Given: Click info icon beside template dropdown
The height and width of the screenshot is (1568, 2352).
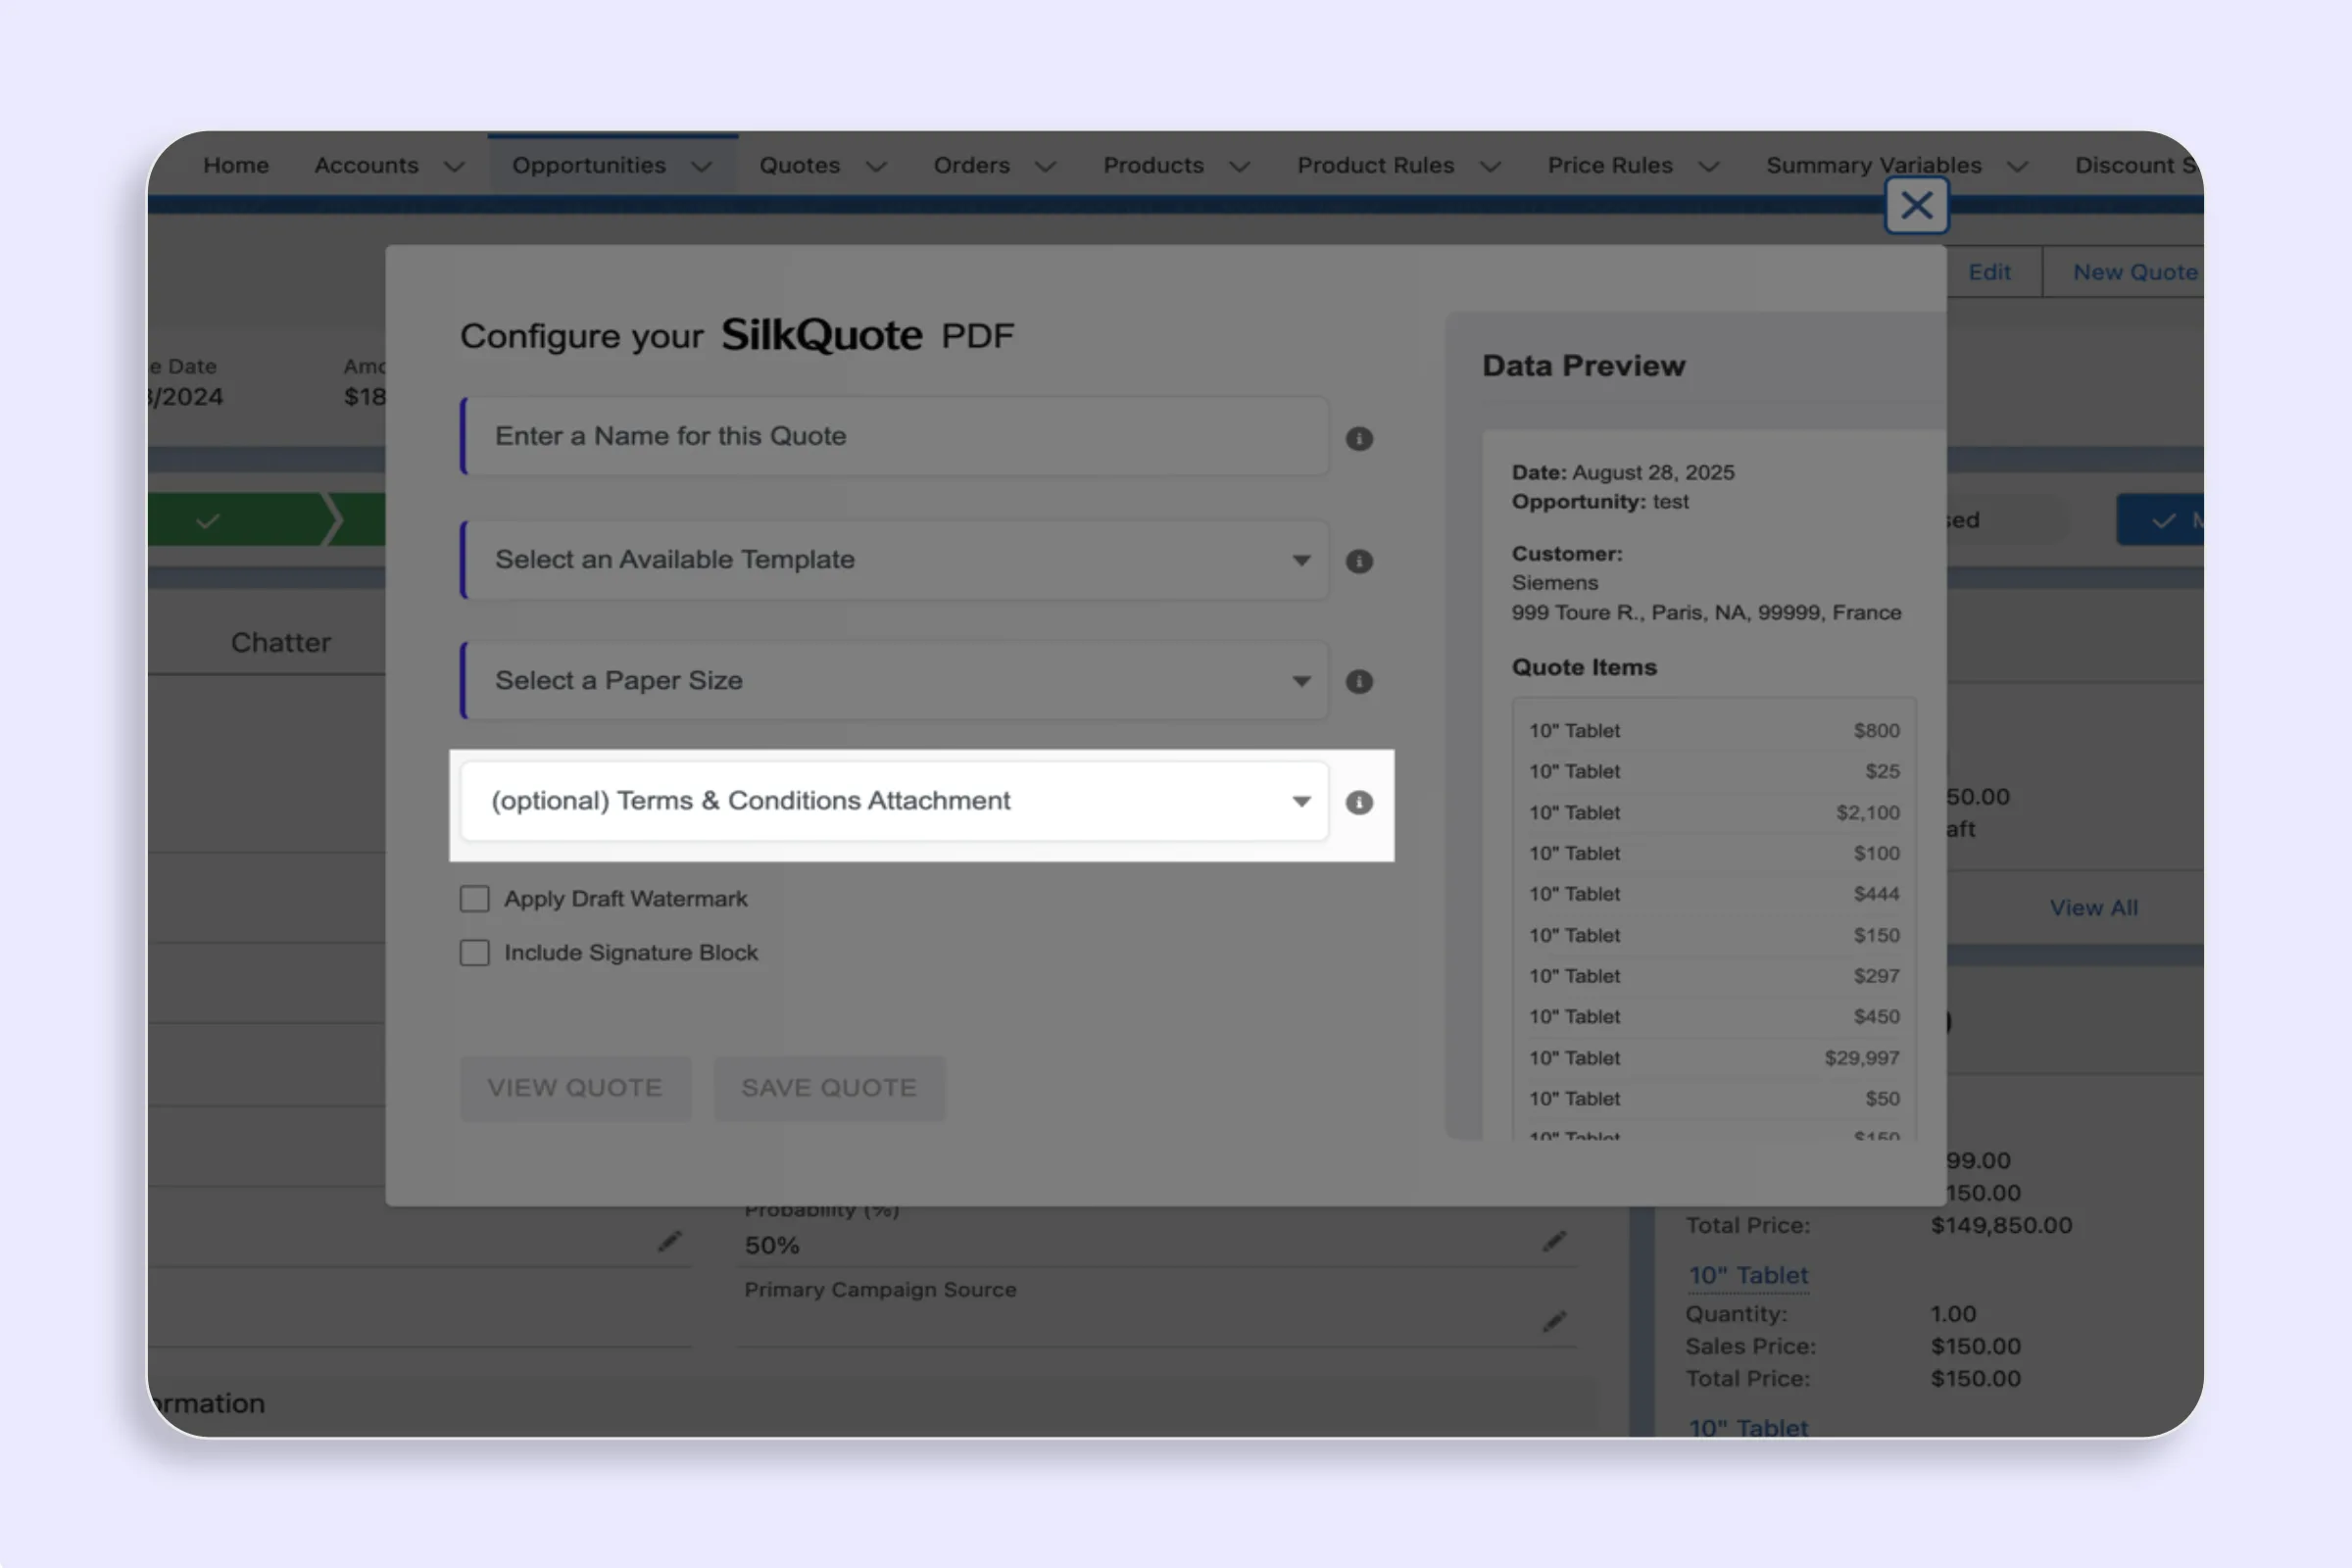Looking at the screenshot, I should 1358,561.
